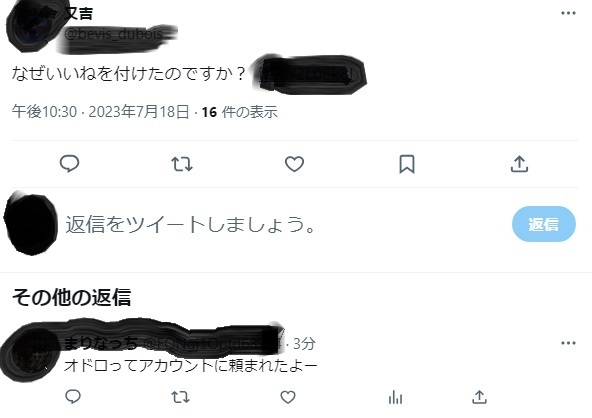The image size is (592, 418).
Task: Like the まりなっち reply
Action: coord(288,397)
